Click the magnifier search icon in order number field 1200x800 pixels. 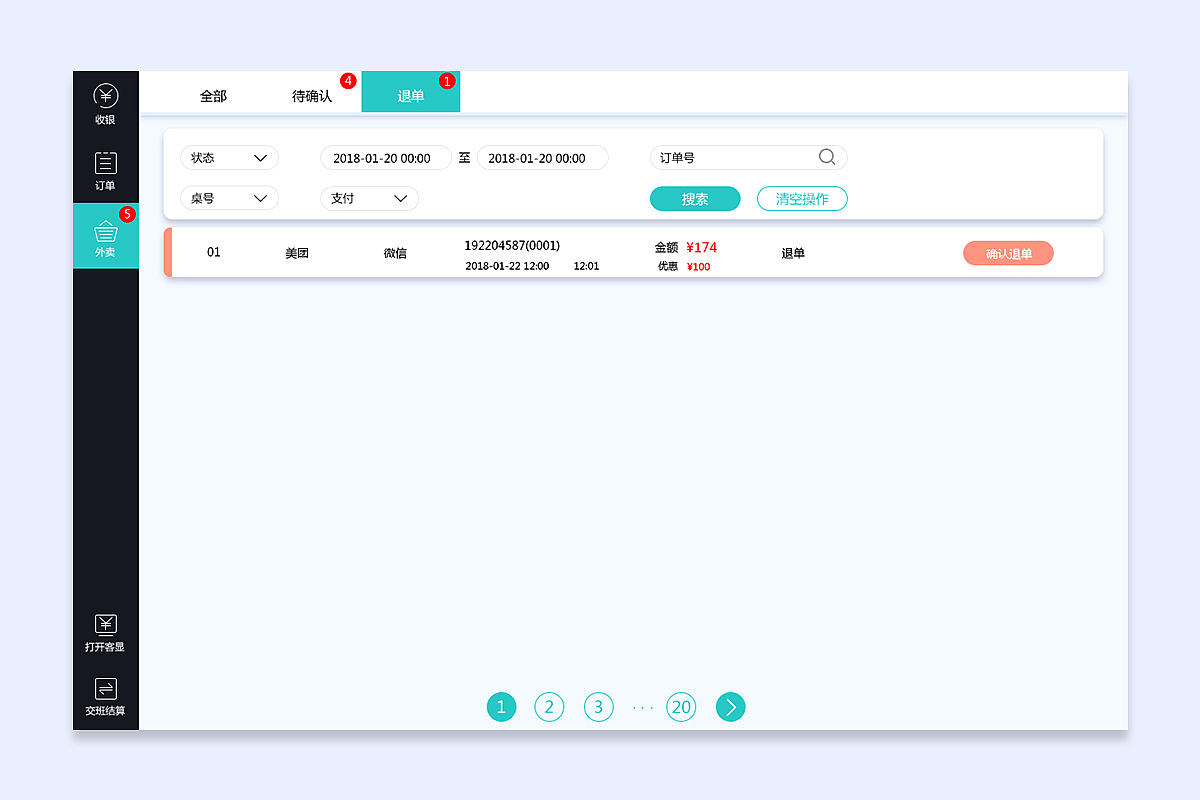[826, 157]
